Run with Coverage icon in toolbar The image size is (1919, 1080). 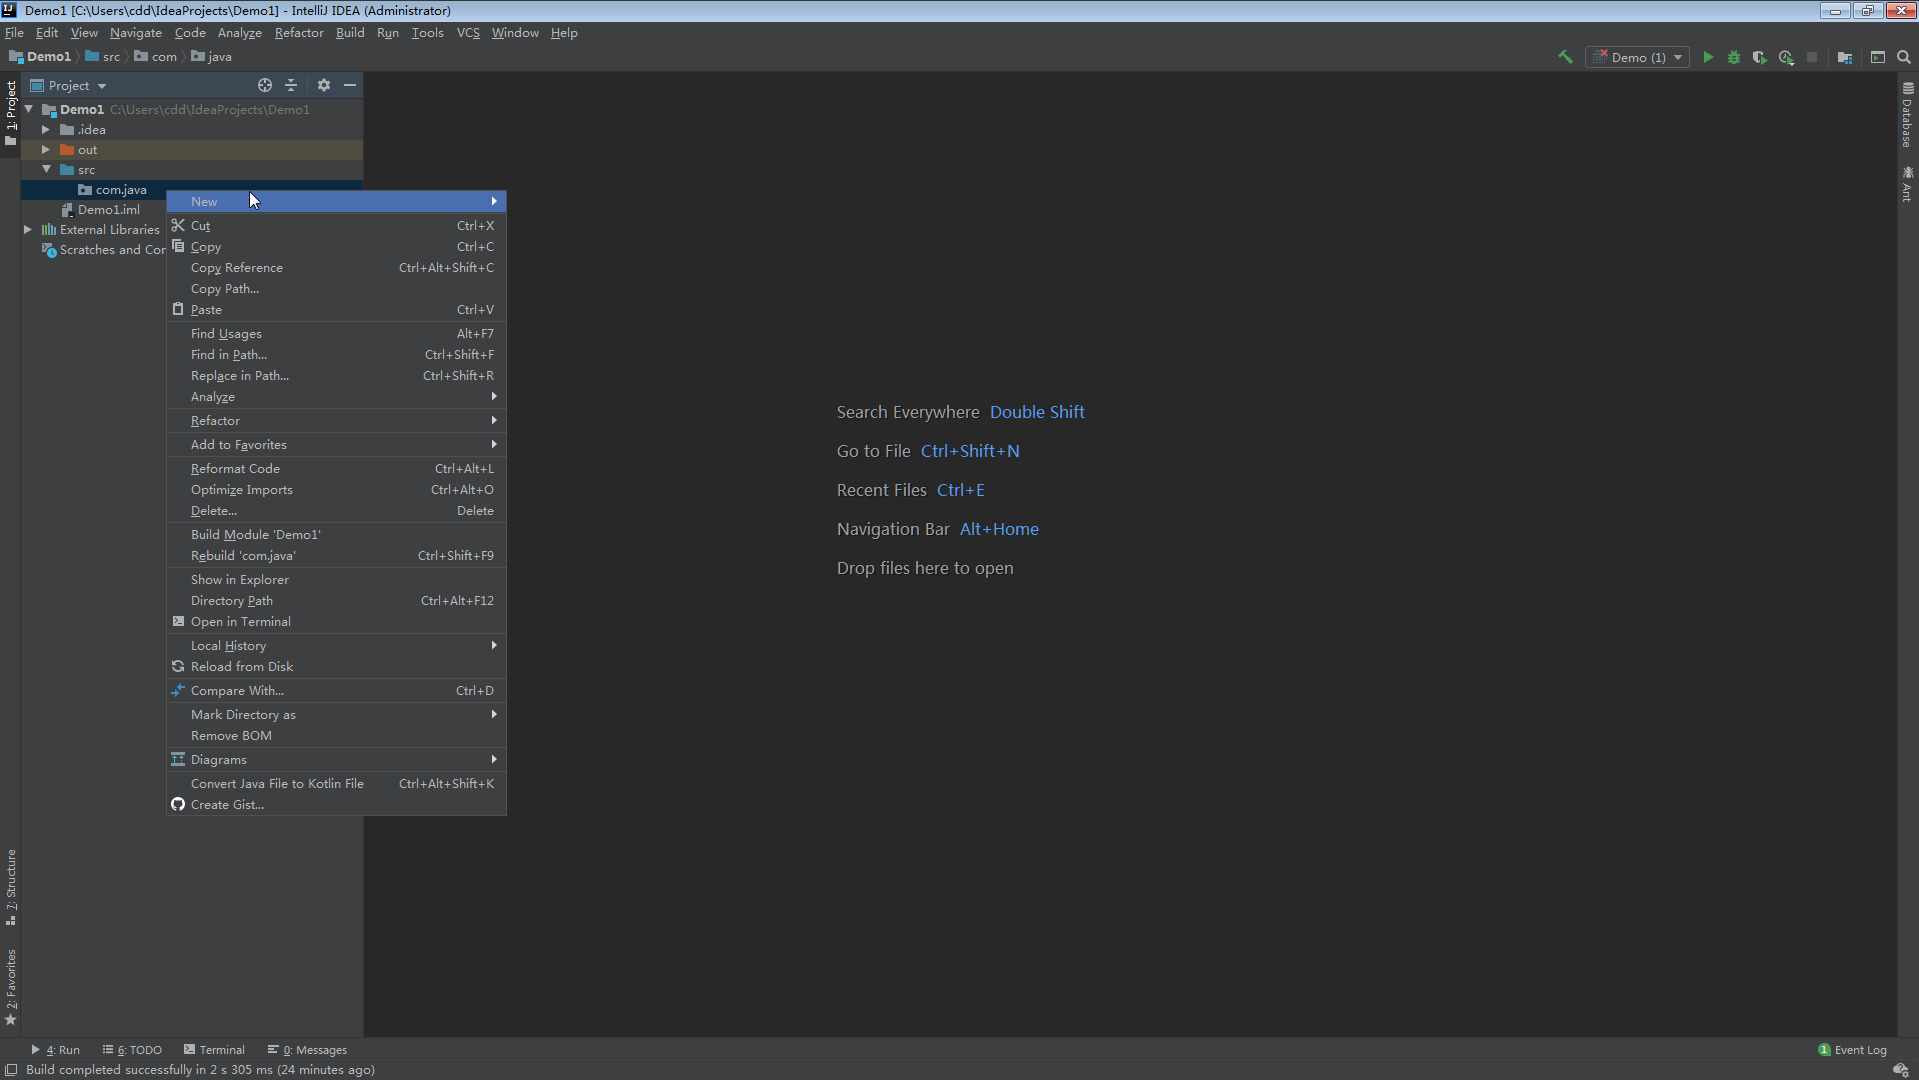[1760, 57]
